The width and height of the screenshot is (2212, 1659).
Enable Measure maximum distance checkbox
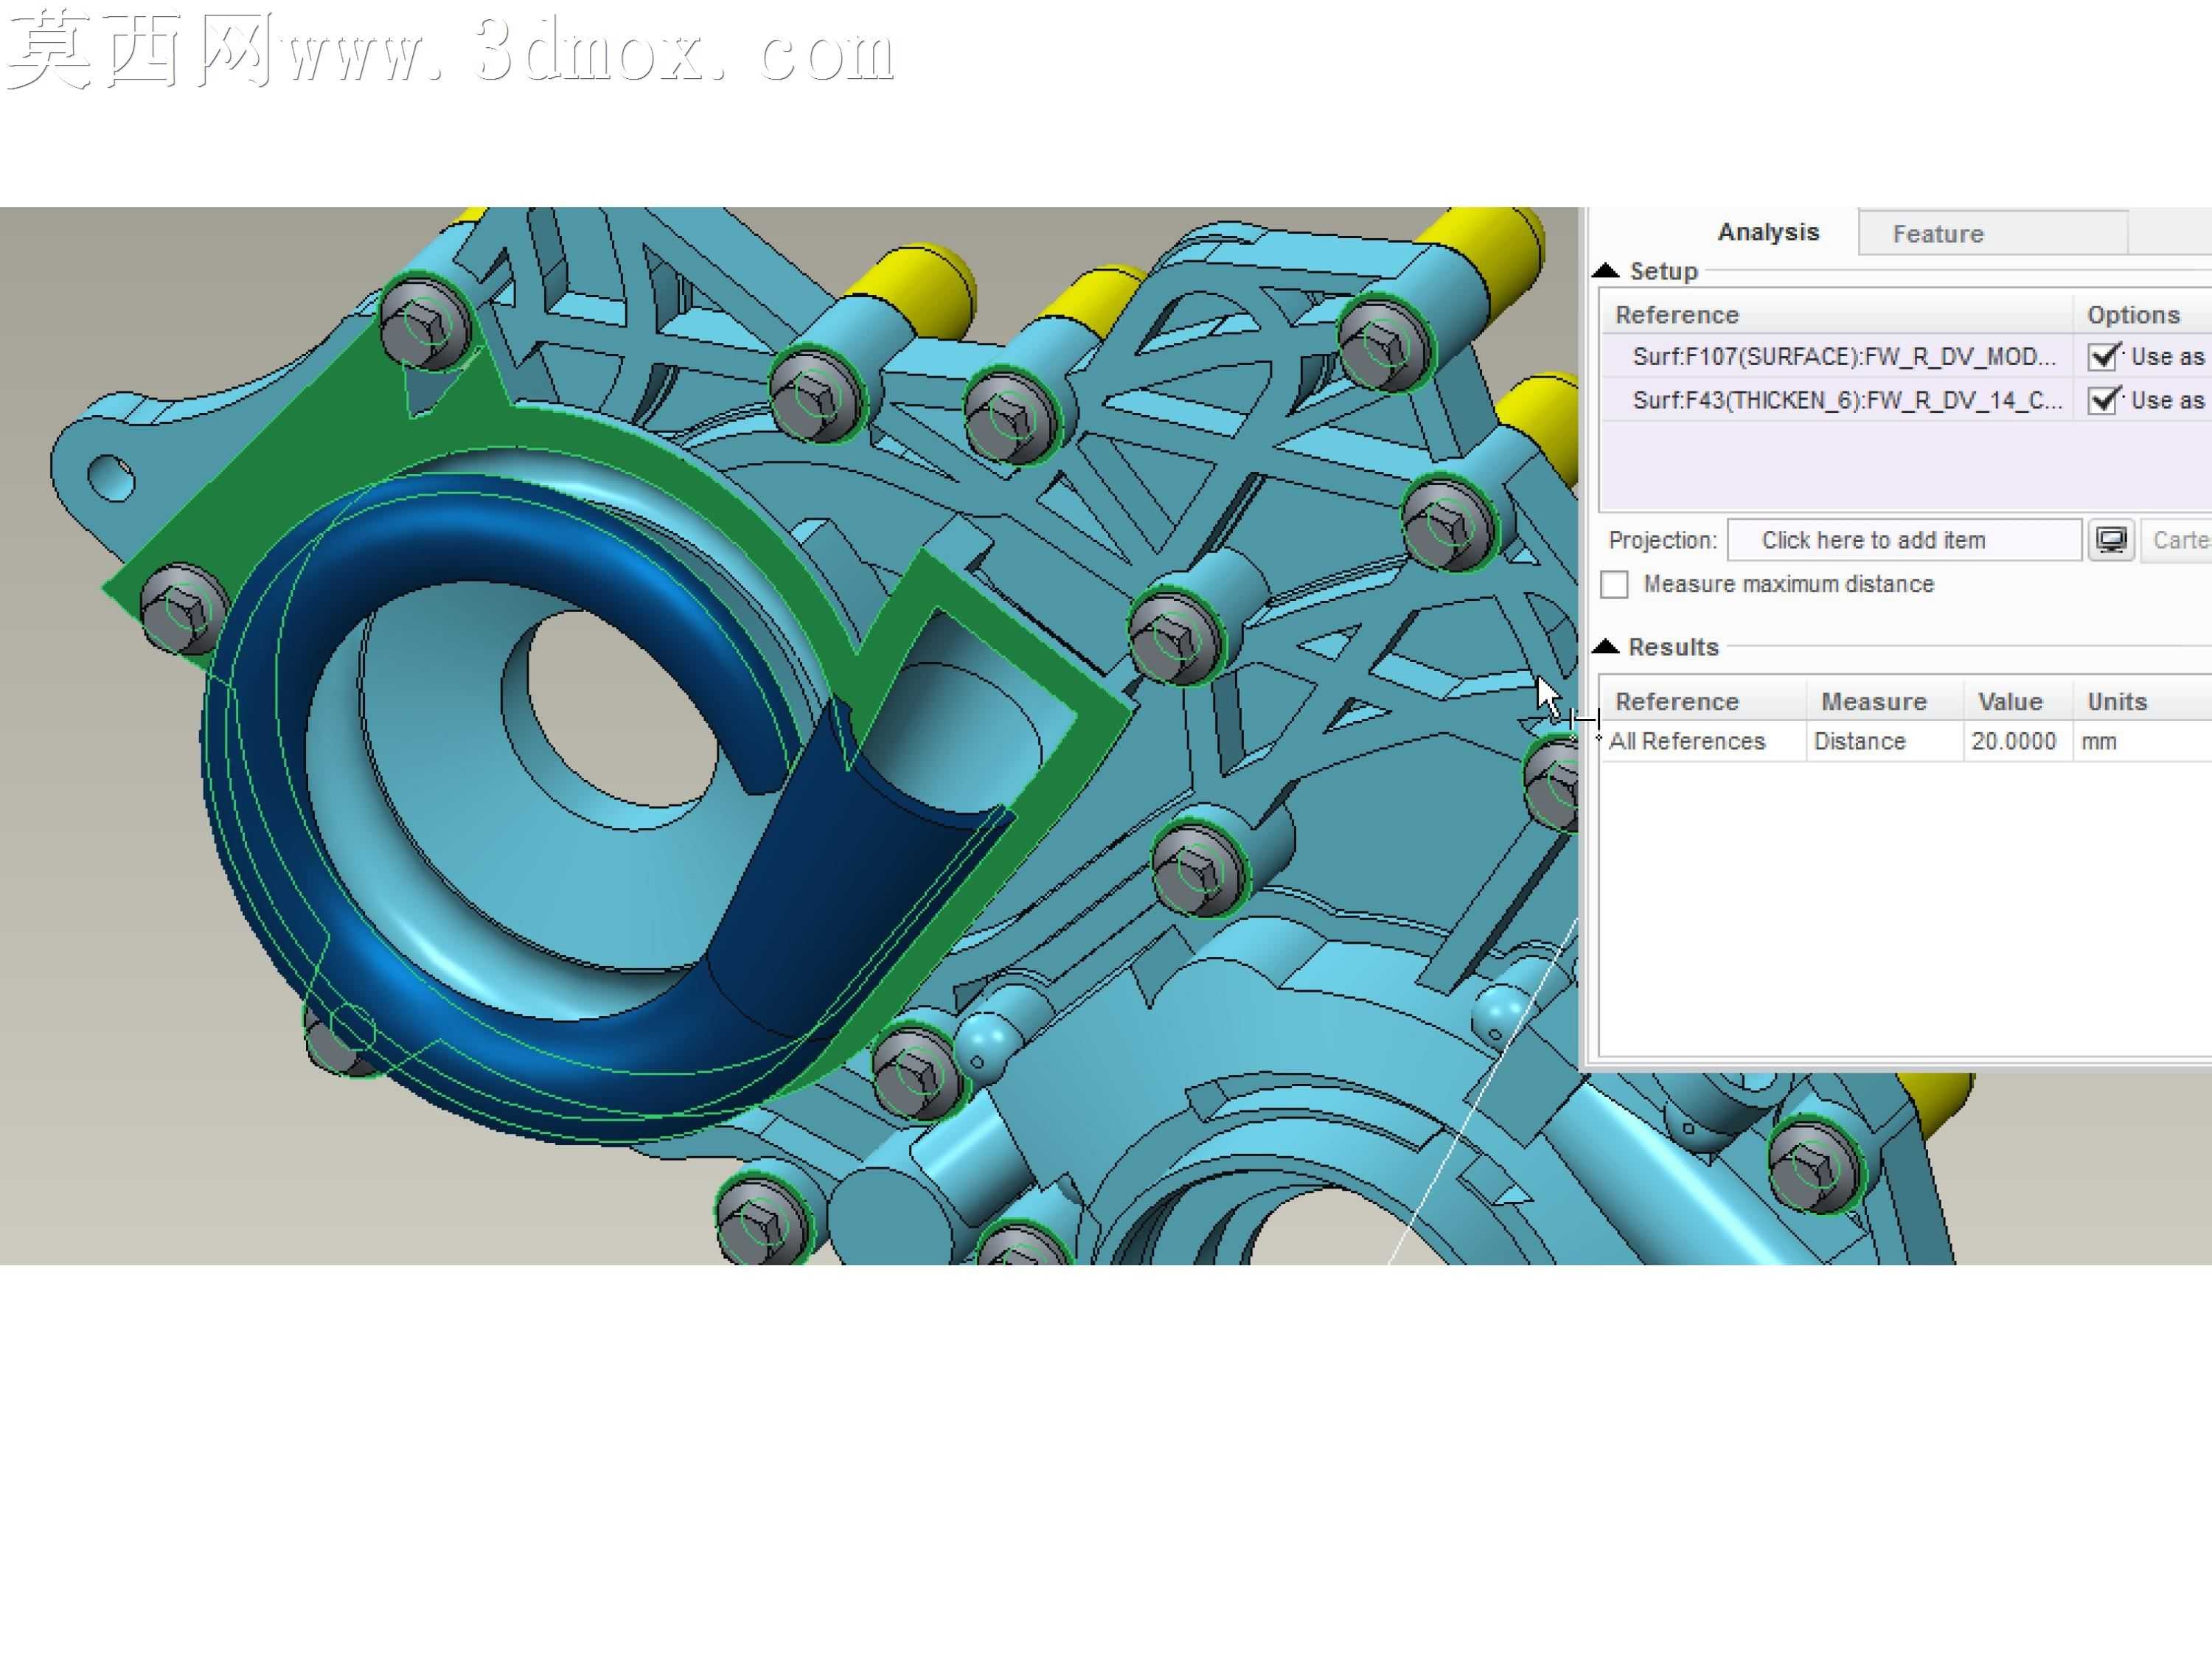(x=1614, y=584)
